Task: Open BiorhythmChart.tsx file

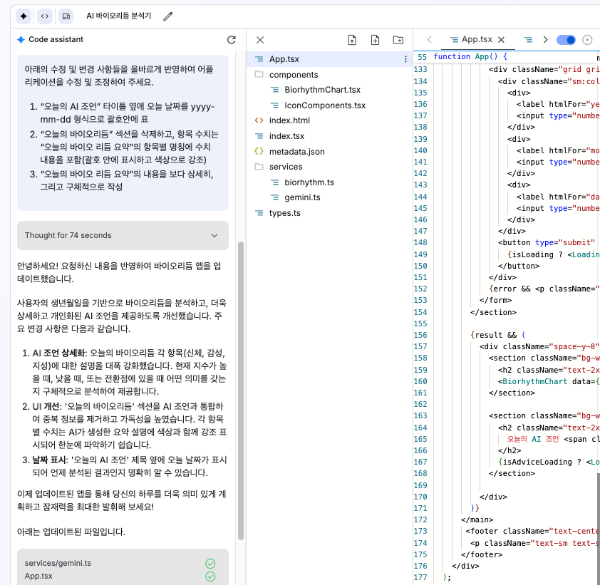Action: tap(322, 90)
